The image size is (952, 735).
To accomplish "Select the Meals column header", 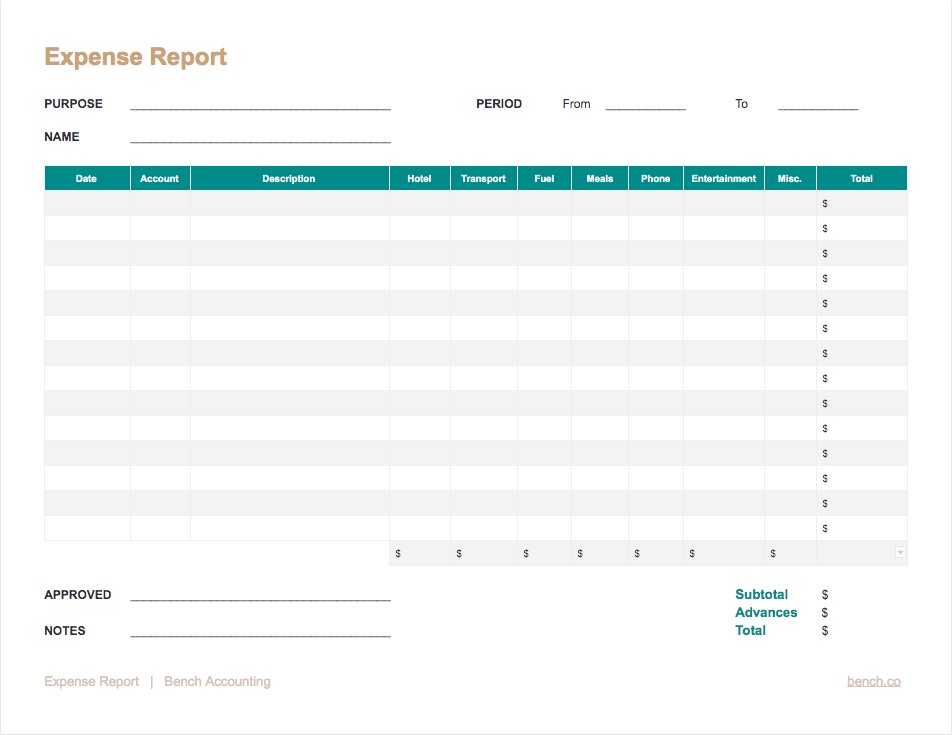I will [599, 178].
